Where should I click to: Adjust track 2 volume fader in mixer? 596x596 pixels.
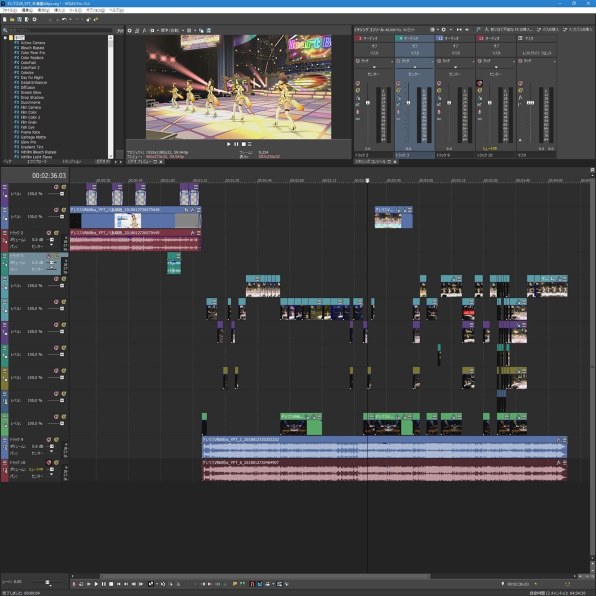click(x=368, y=103)
